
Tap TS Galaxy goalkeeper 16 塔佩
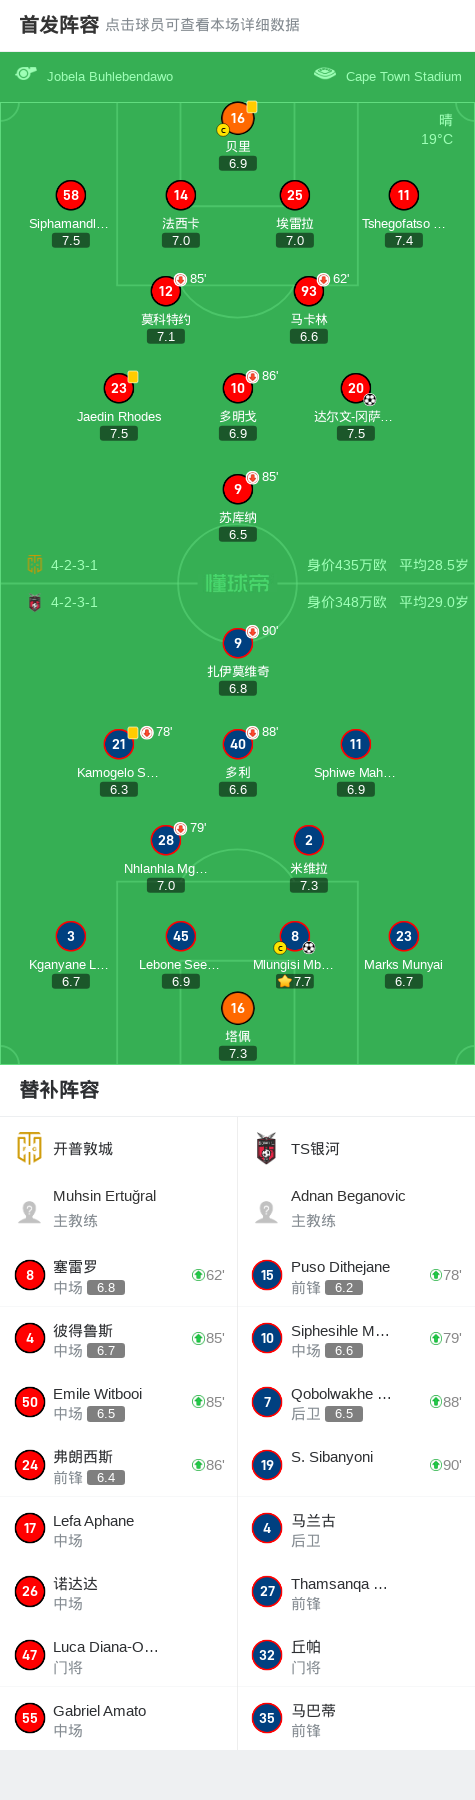(x=238, y=1008)
